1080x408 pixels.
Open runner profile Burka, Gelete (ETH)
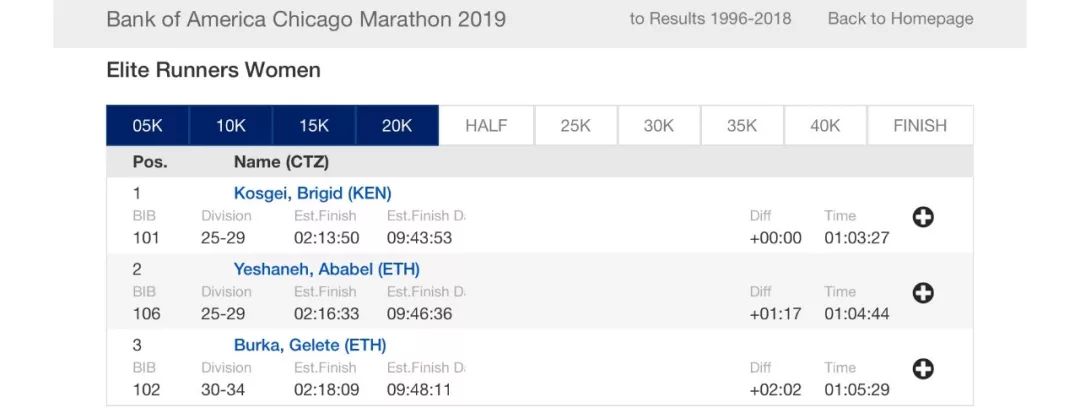(x=310, y=345)
